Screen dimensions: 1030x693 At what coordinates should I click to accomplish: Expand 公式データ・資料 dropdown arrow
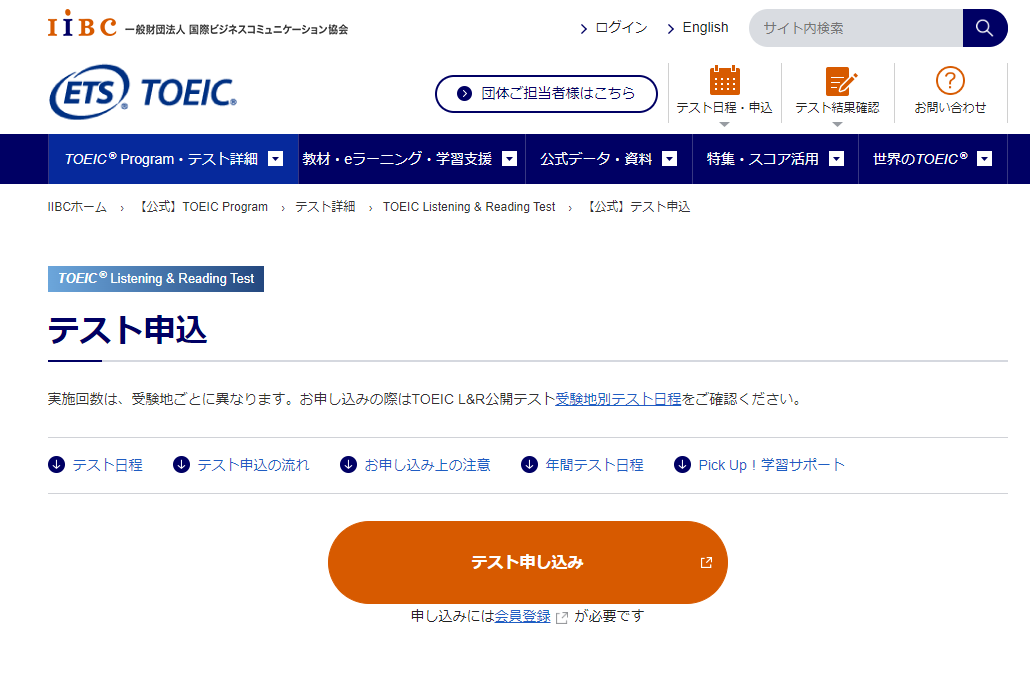[x=669, y=158]
